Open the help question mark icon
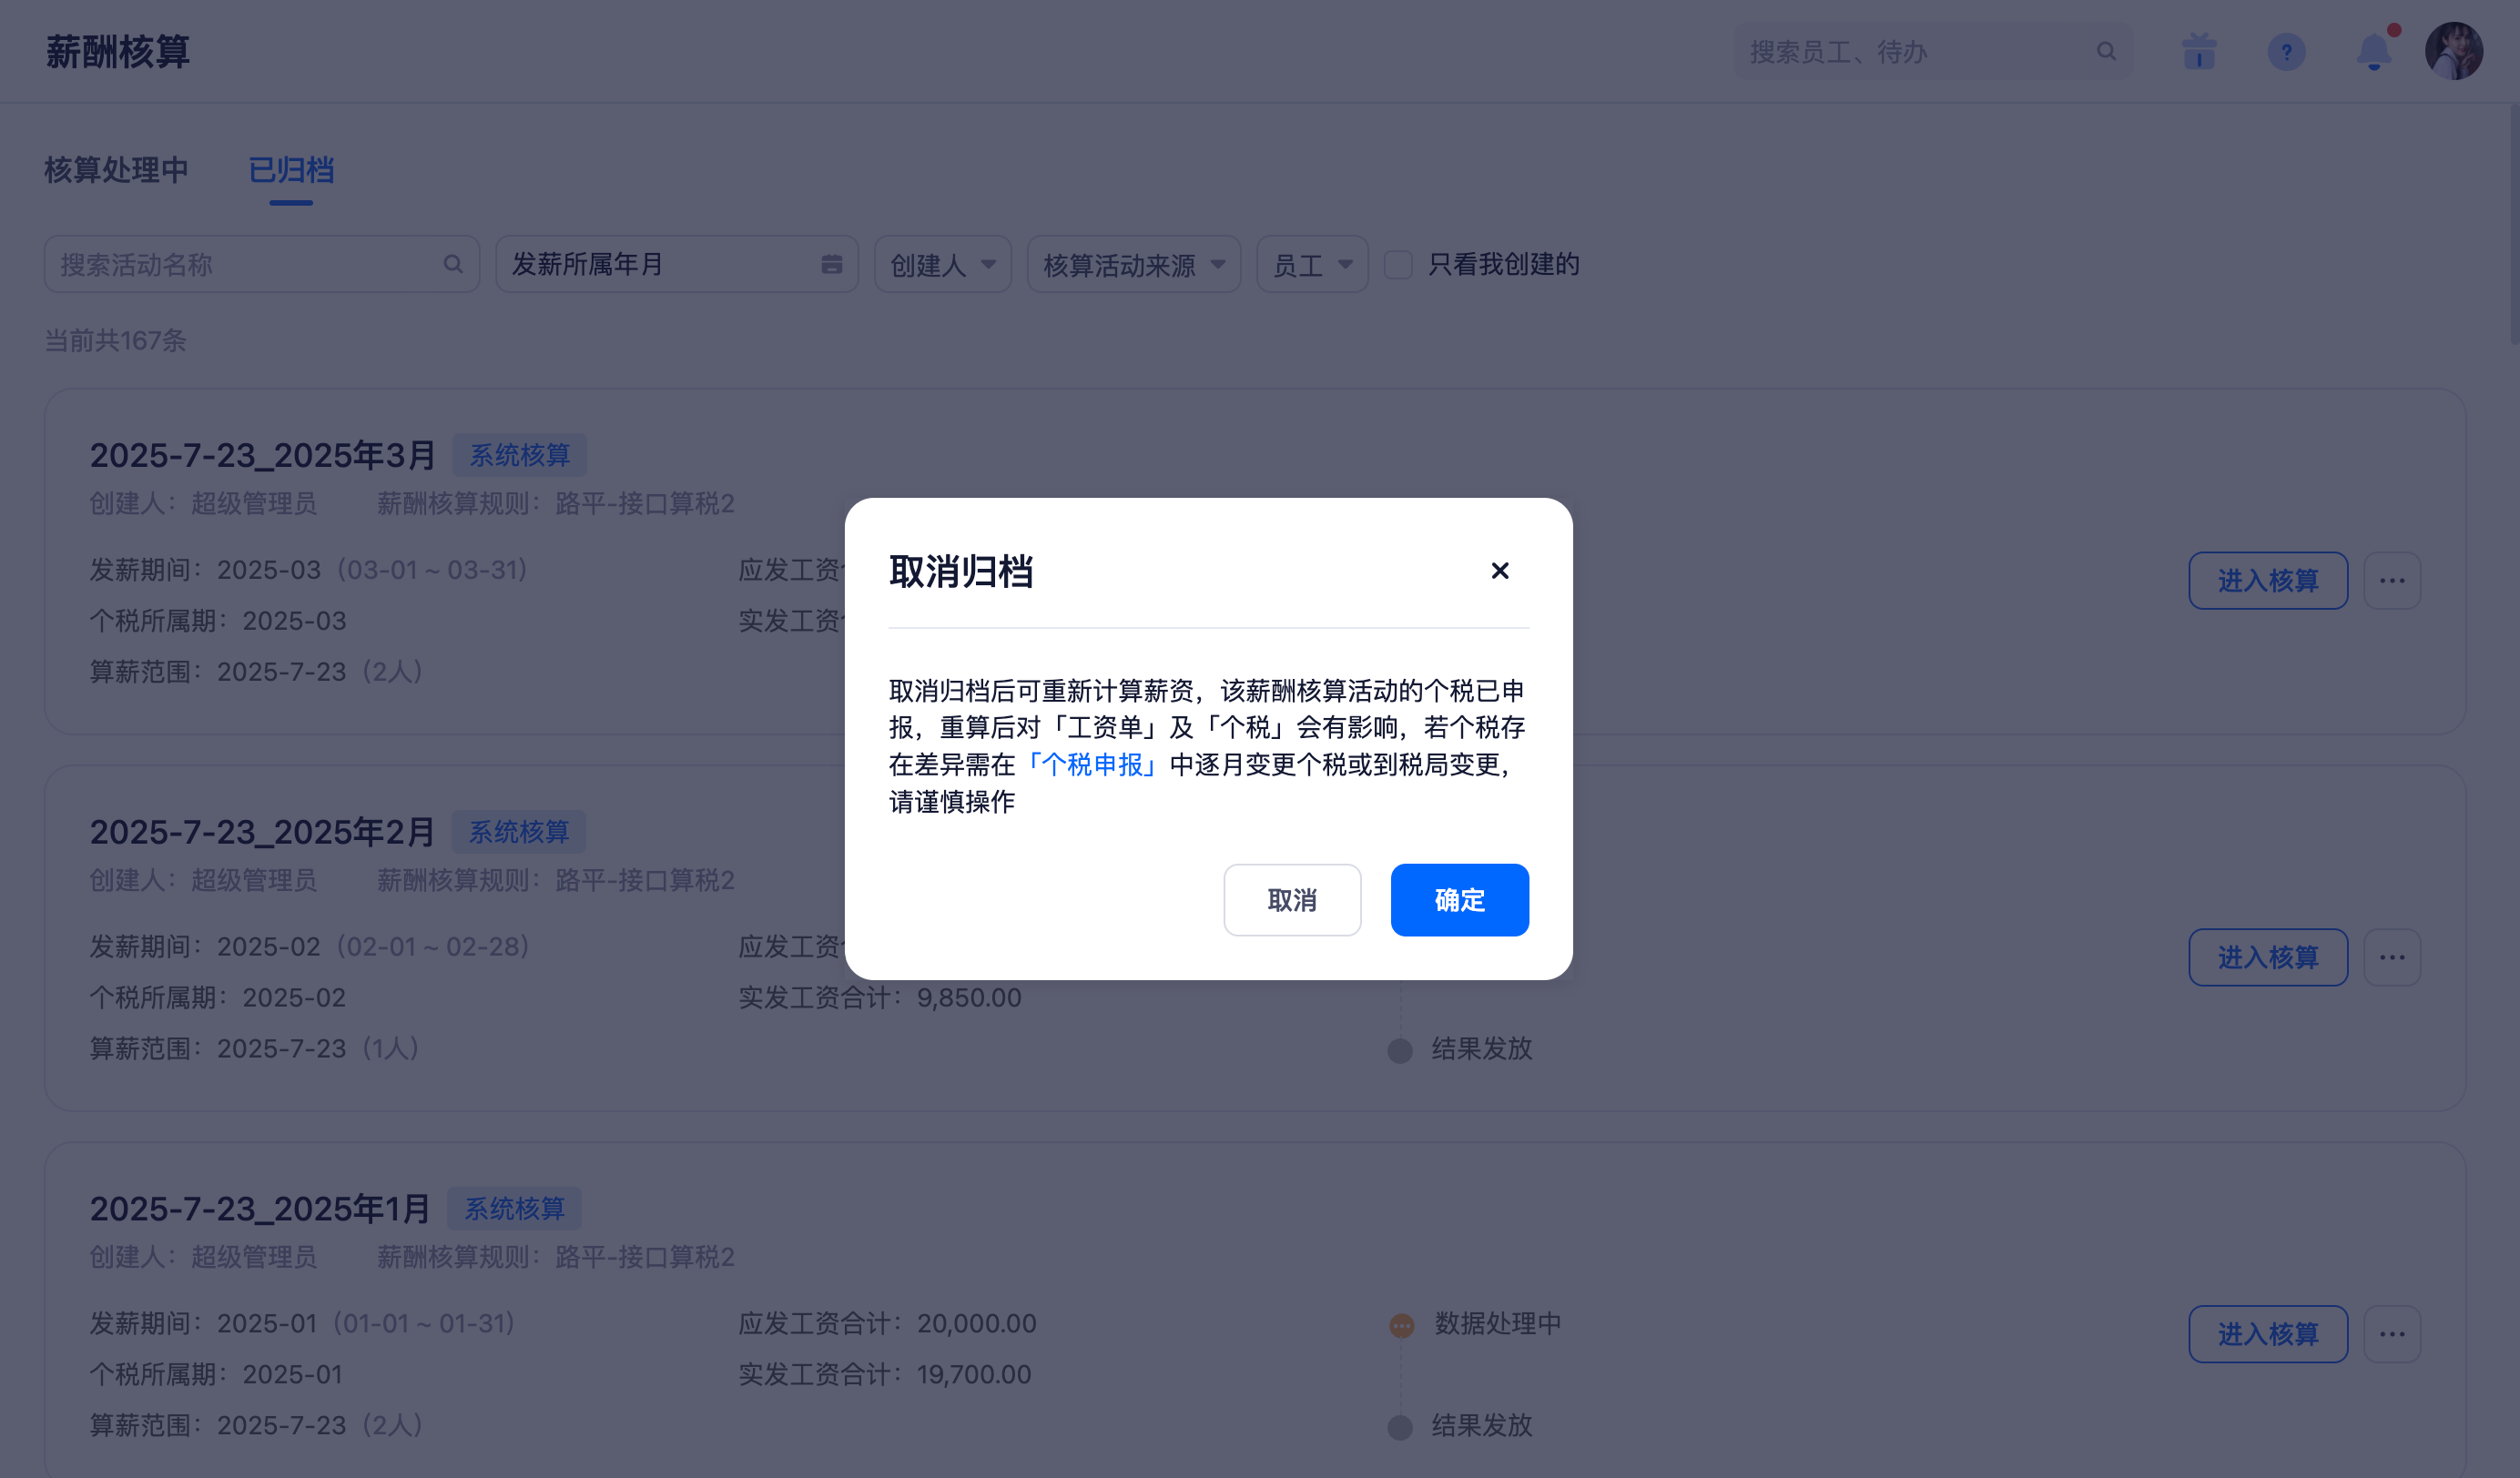Image resolution: width=2520 pixels, height=1478 pixels. tap(2286, 51)
